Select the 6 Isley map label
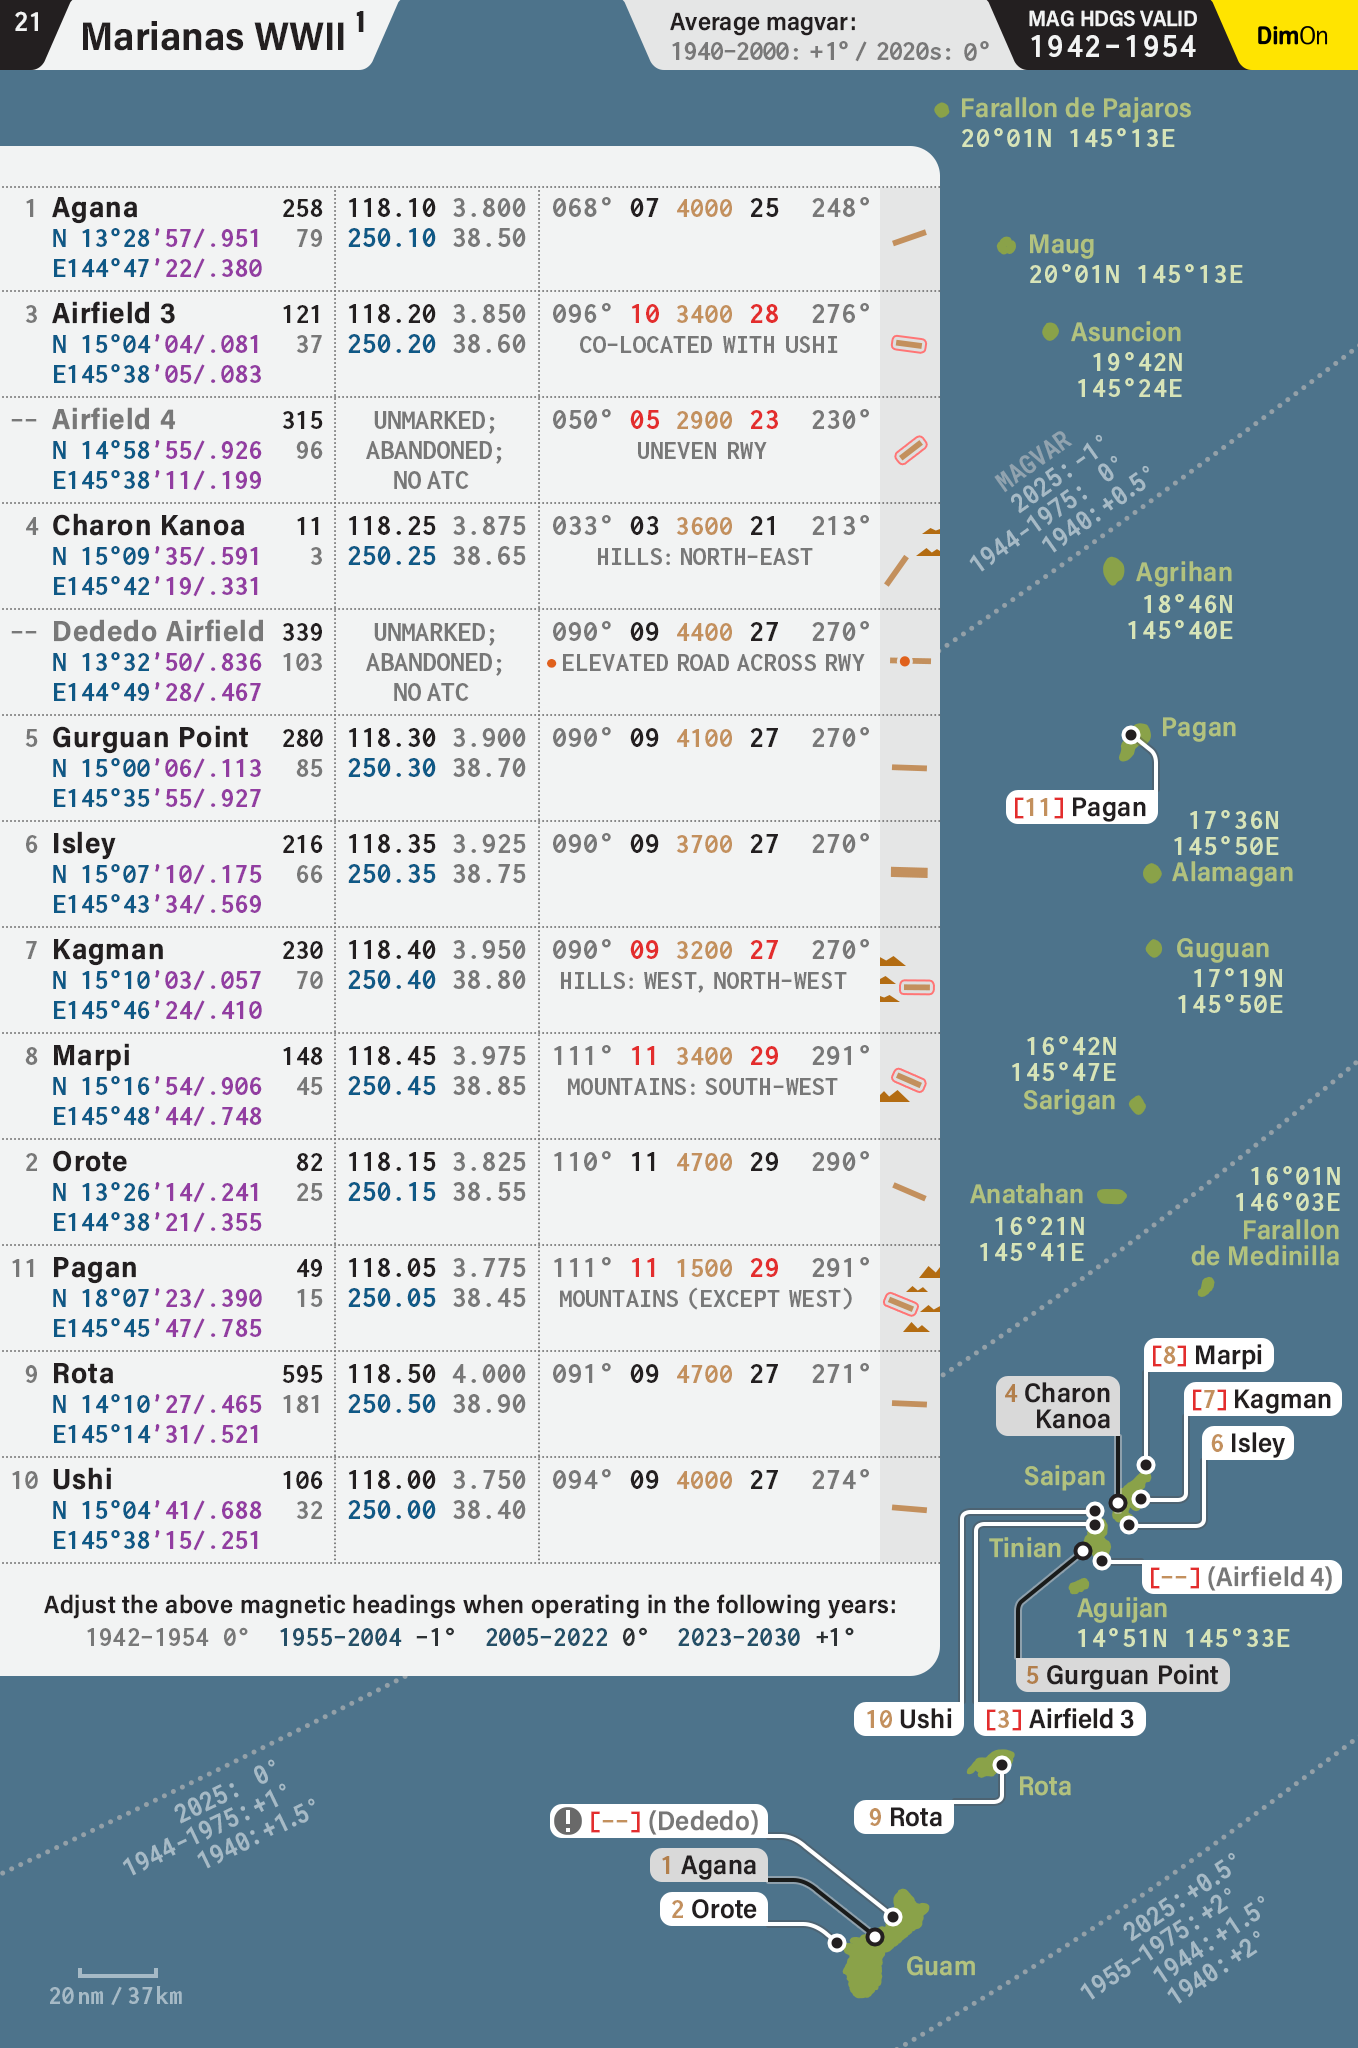This screenshot has height=2048, width=1358. 1247,1443
